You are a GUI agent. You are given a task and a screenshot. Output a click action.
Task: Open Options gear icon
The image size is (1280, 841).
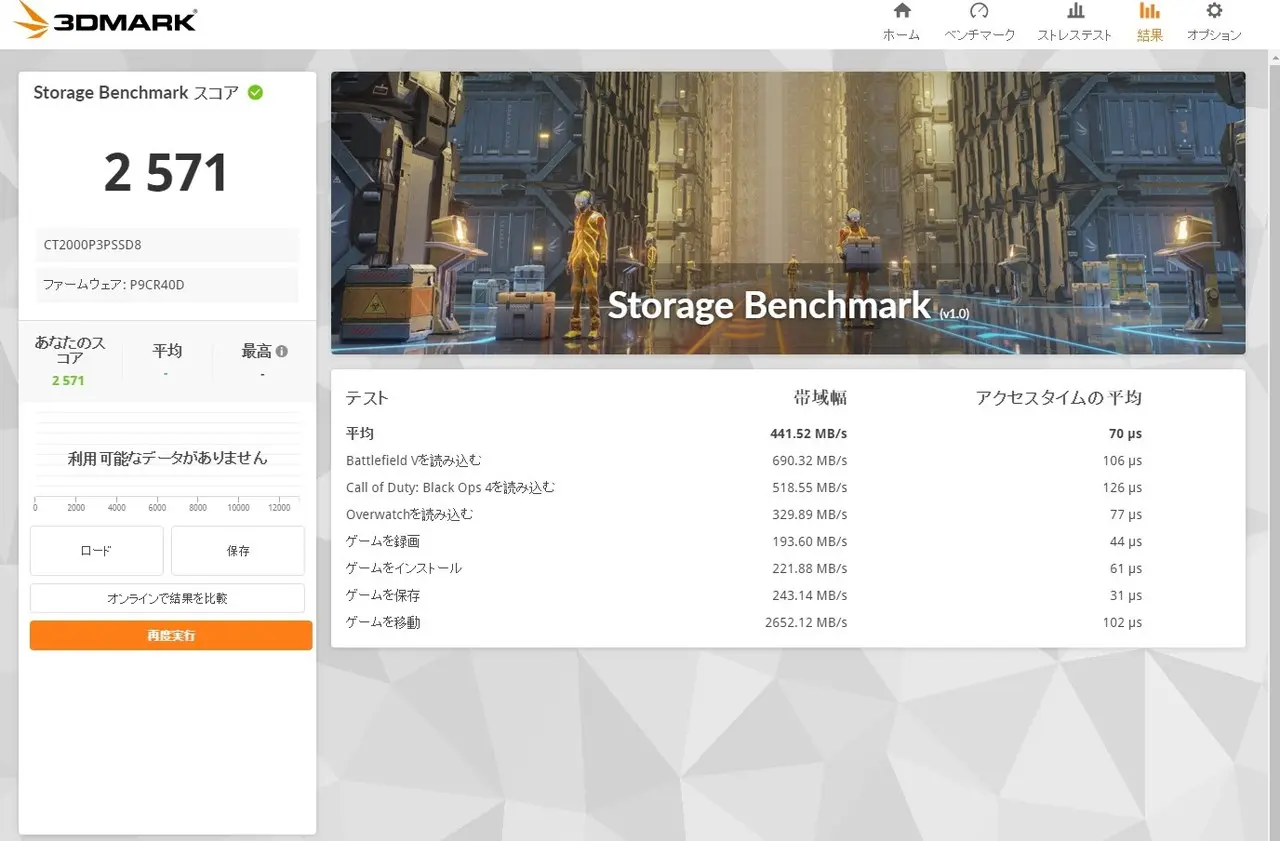(x=1214, y=11)
